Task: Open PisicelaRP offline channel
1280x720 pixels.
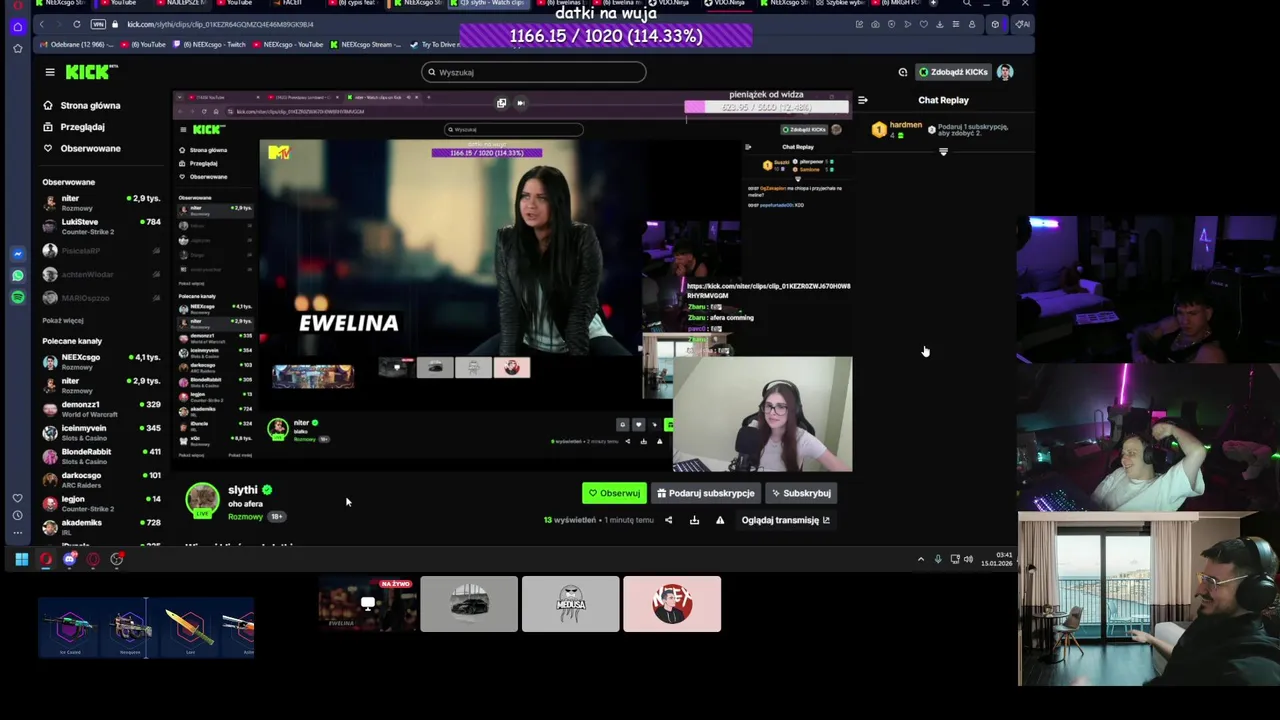Action: click(x=100, y=251)
